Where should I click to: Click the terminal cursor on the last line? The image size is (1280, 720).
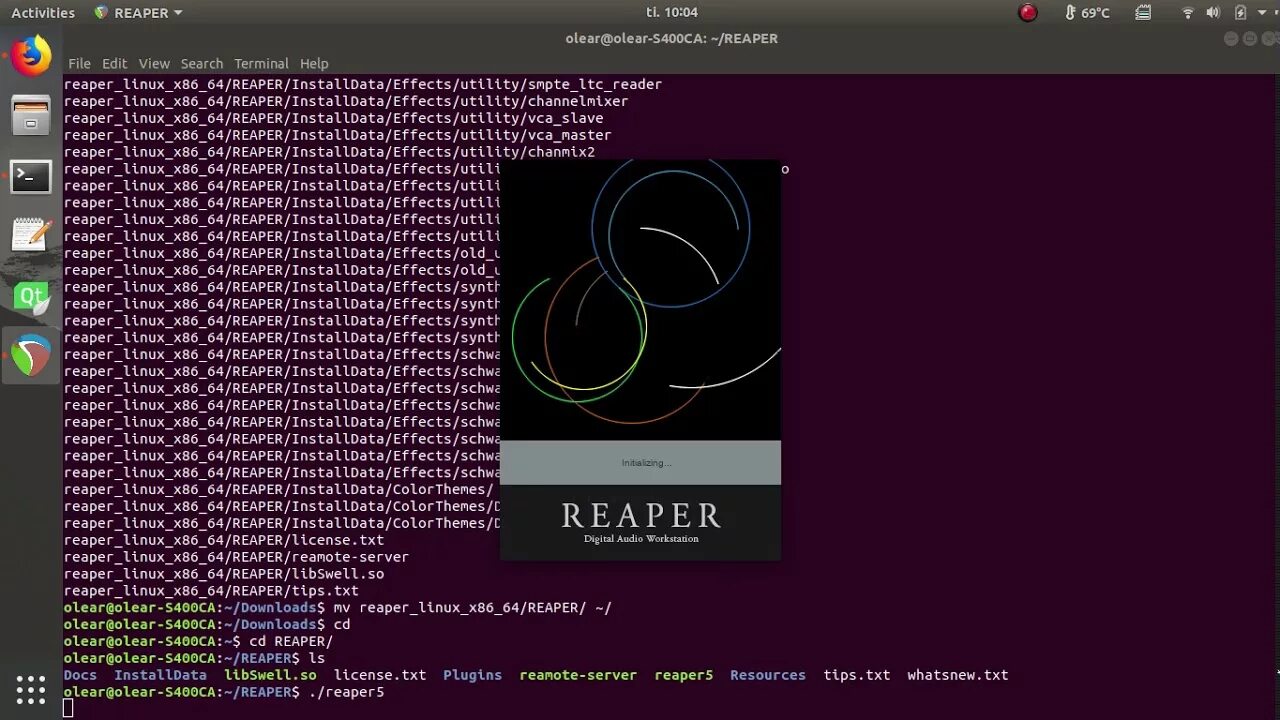tap(68, 709)
